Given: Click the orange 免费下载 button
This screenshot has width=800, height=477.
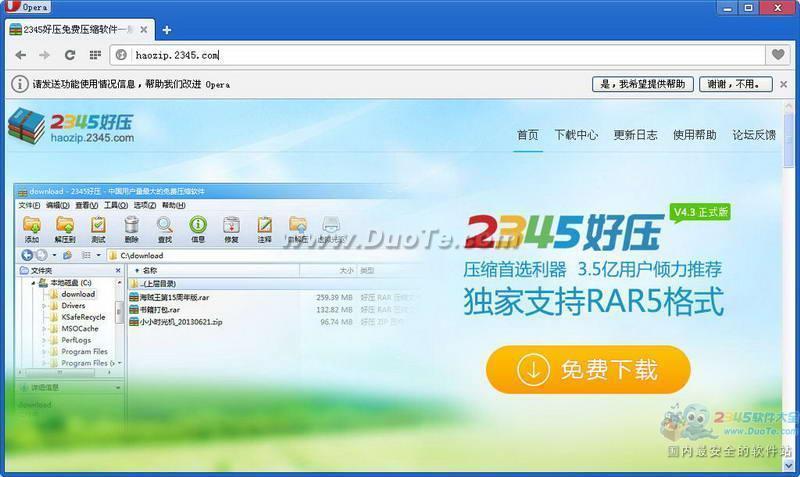Looking at the screenshot, I should (588, 369).
